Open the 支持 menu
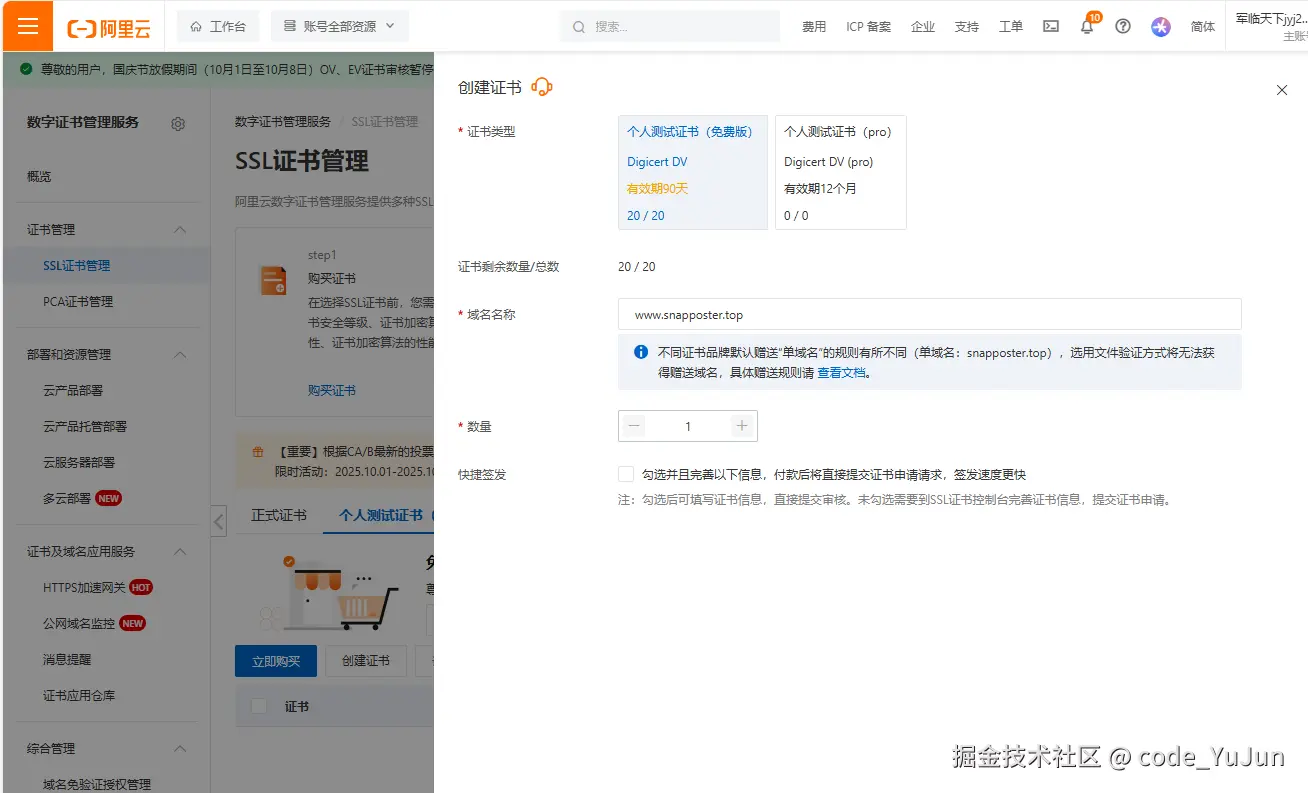The width and height of the screenshot is (1308, 793). 967,27
